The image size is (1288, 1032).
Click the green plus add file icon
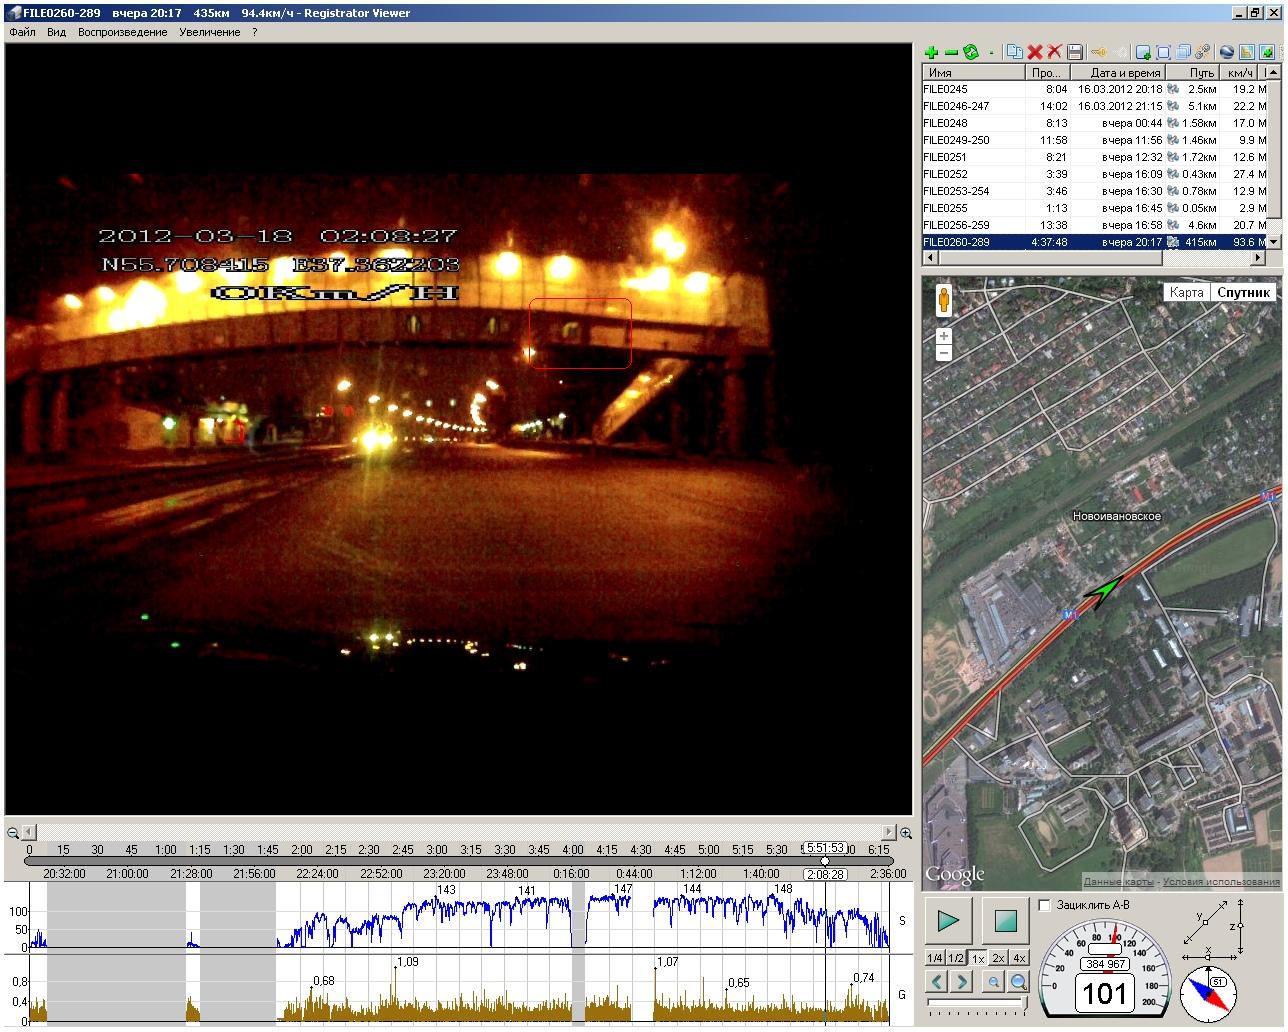click(x=931, y=52)
